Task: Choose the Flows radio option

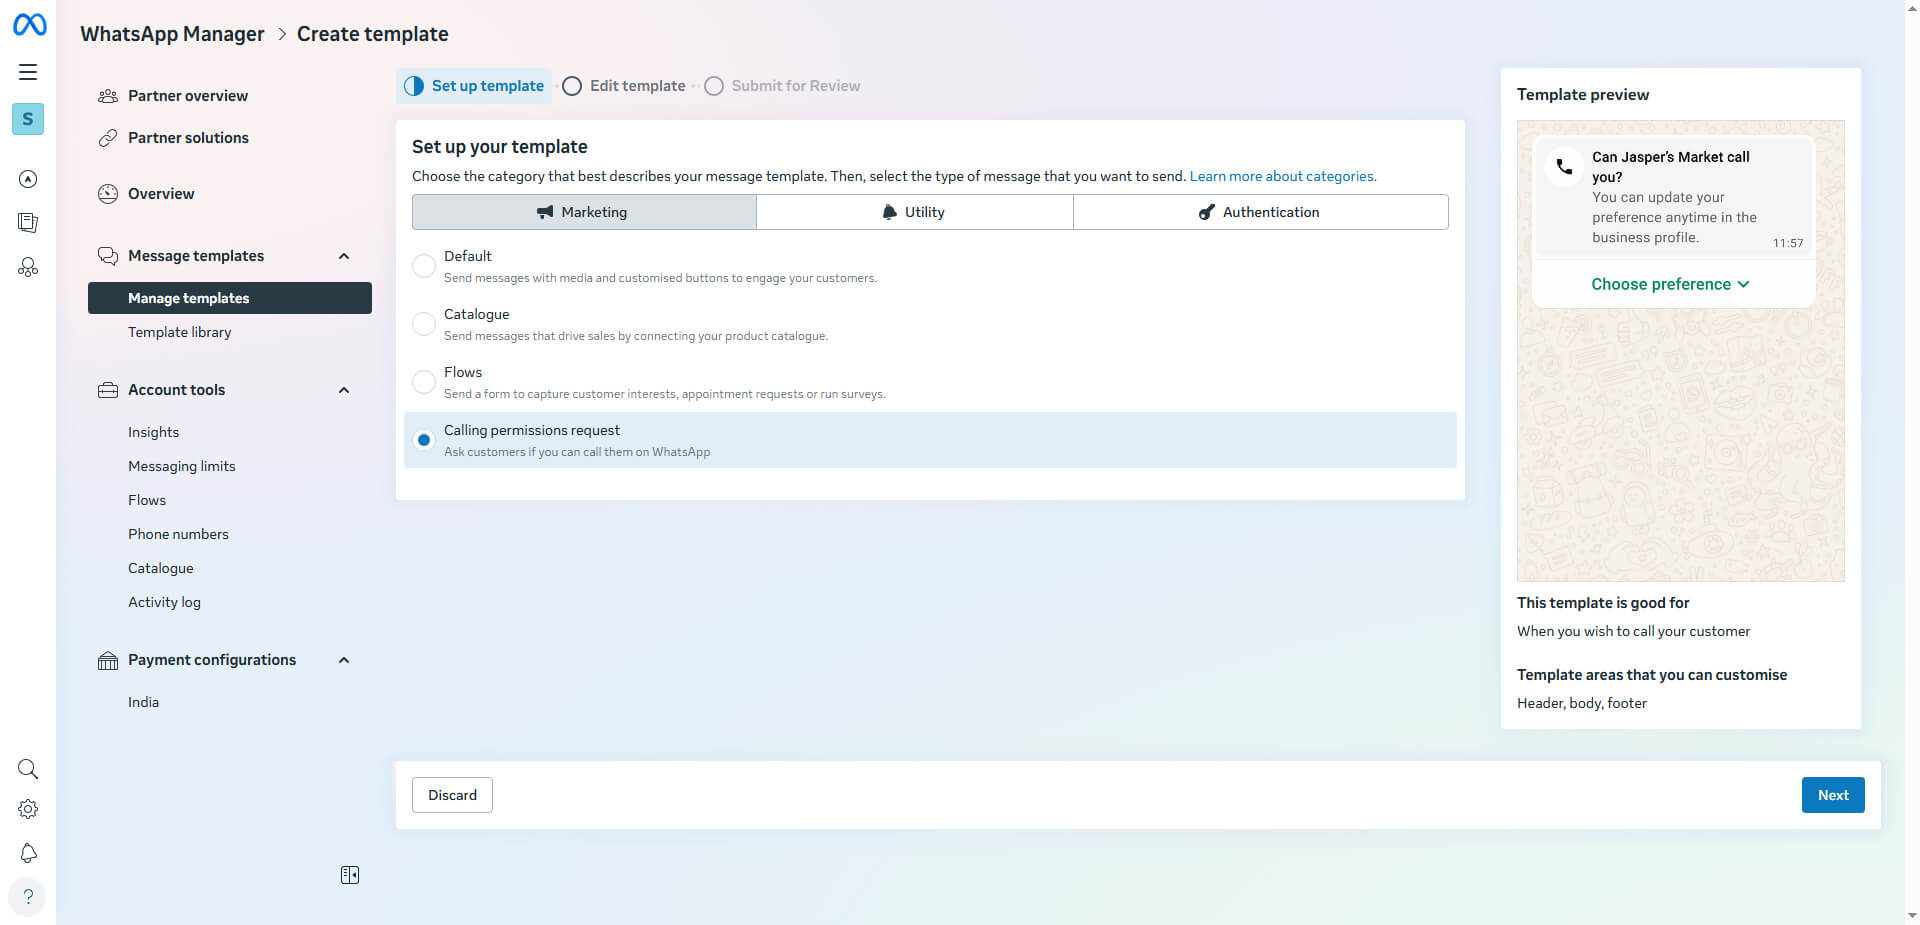Action: 424,382
